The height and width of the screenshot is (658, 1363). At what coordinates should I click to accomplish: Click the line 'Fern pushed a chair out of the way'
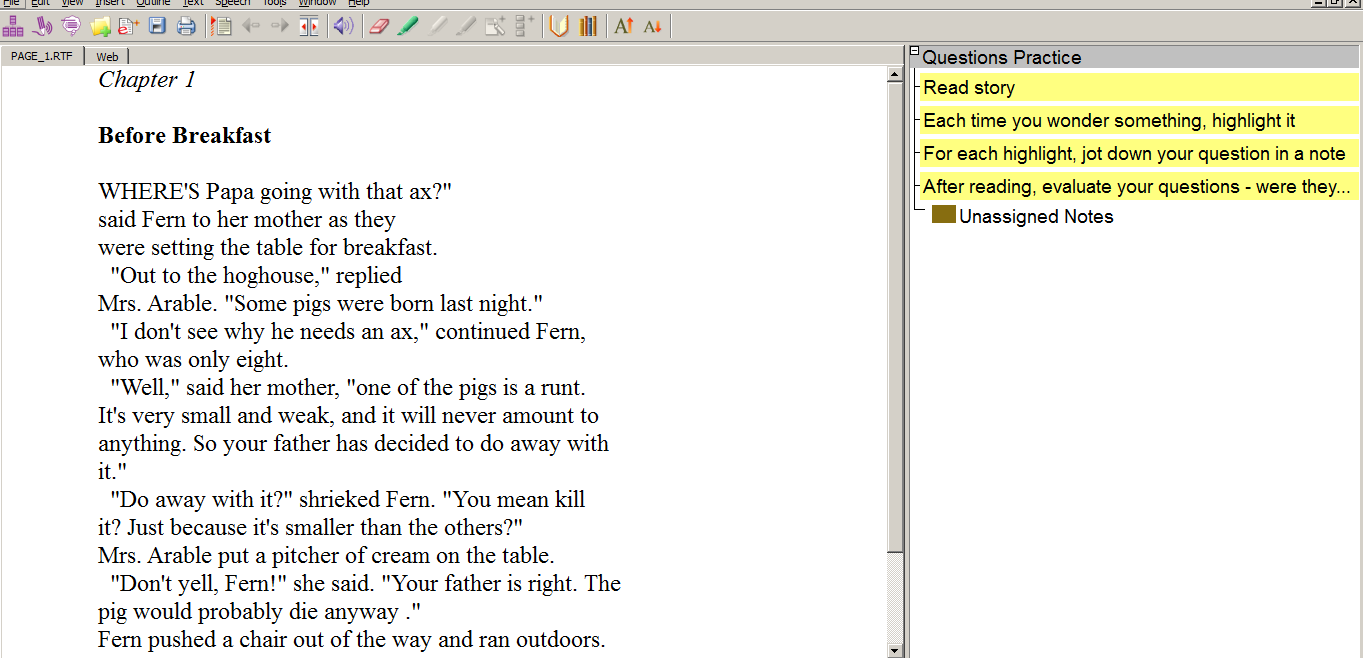tap(352, 640)
